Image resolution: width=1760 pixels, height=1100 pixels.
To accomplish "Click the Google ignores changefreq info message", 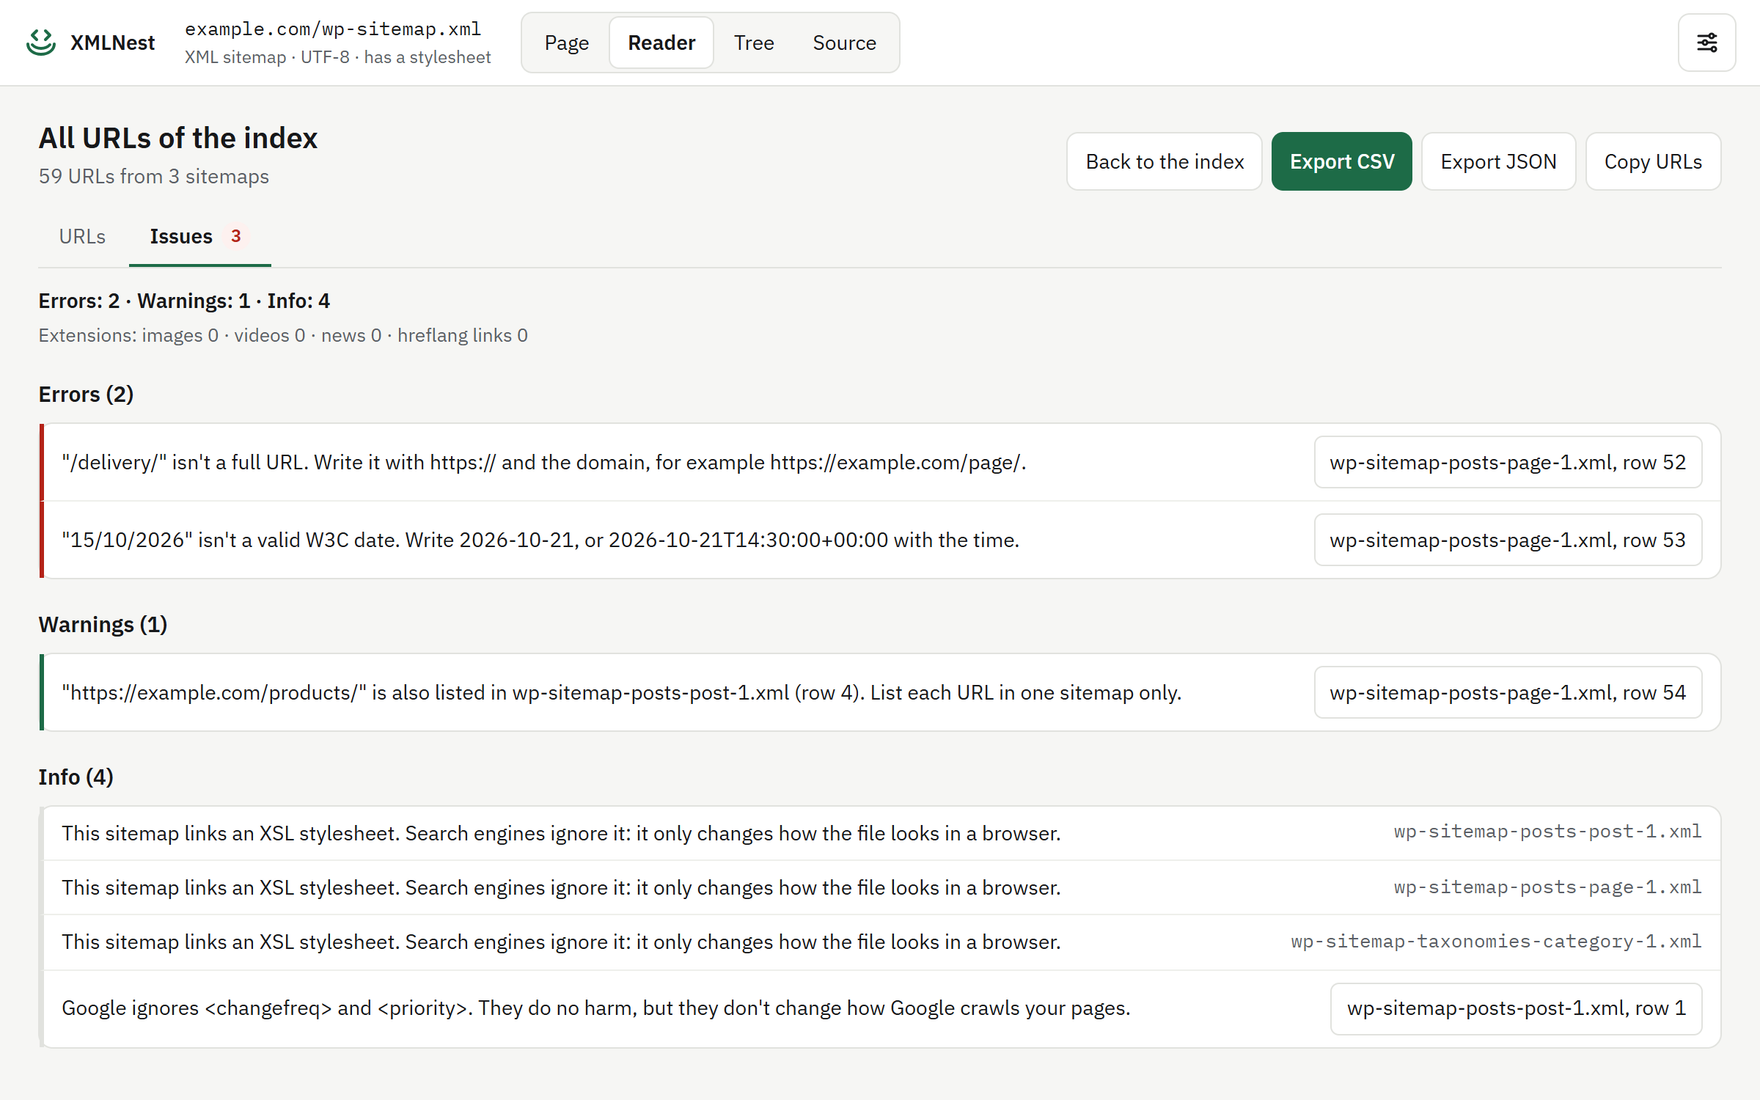I will point(596,1008).
